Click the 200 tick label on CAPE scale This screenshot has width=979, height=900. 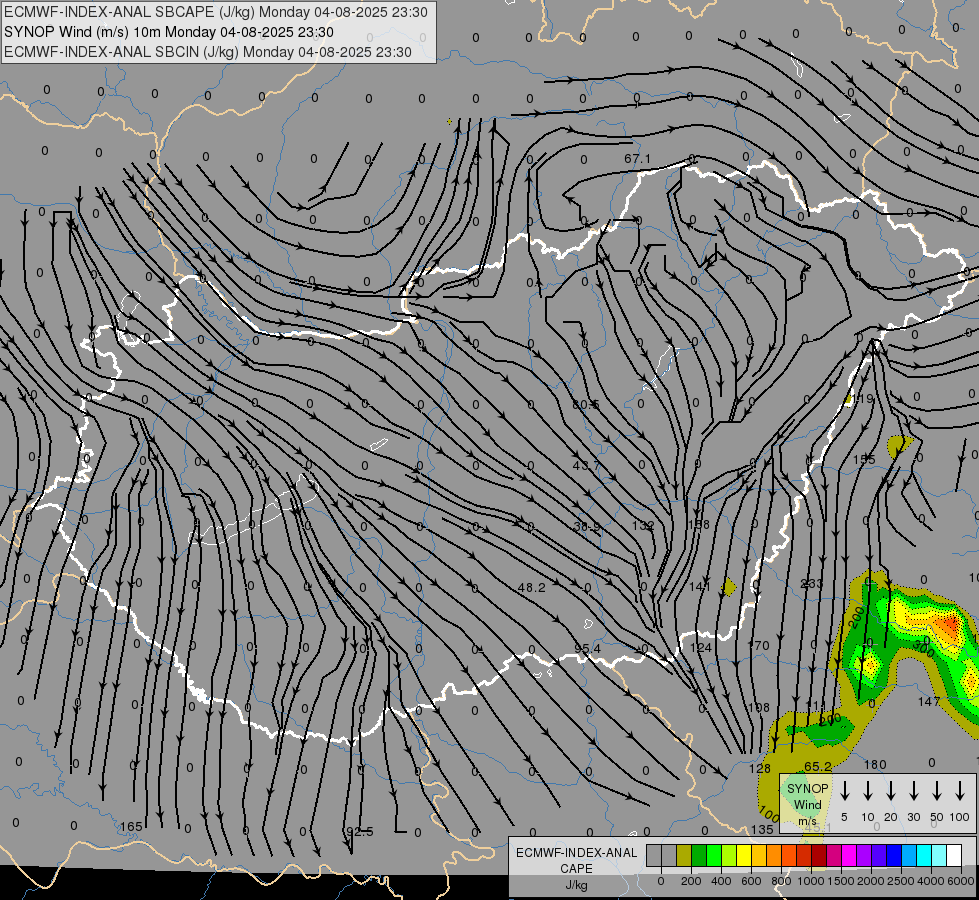[x=691, y=881]
